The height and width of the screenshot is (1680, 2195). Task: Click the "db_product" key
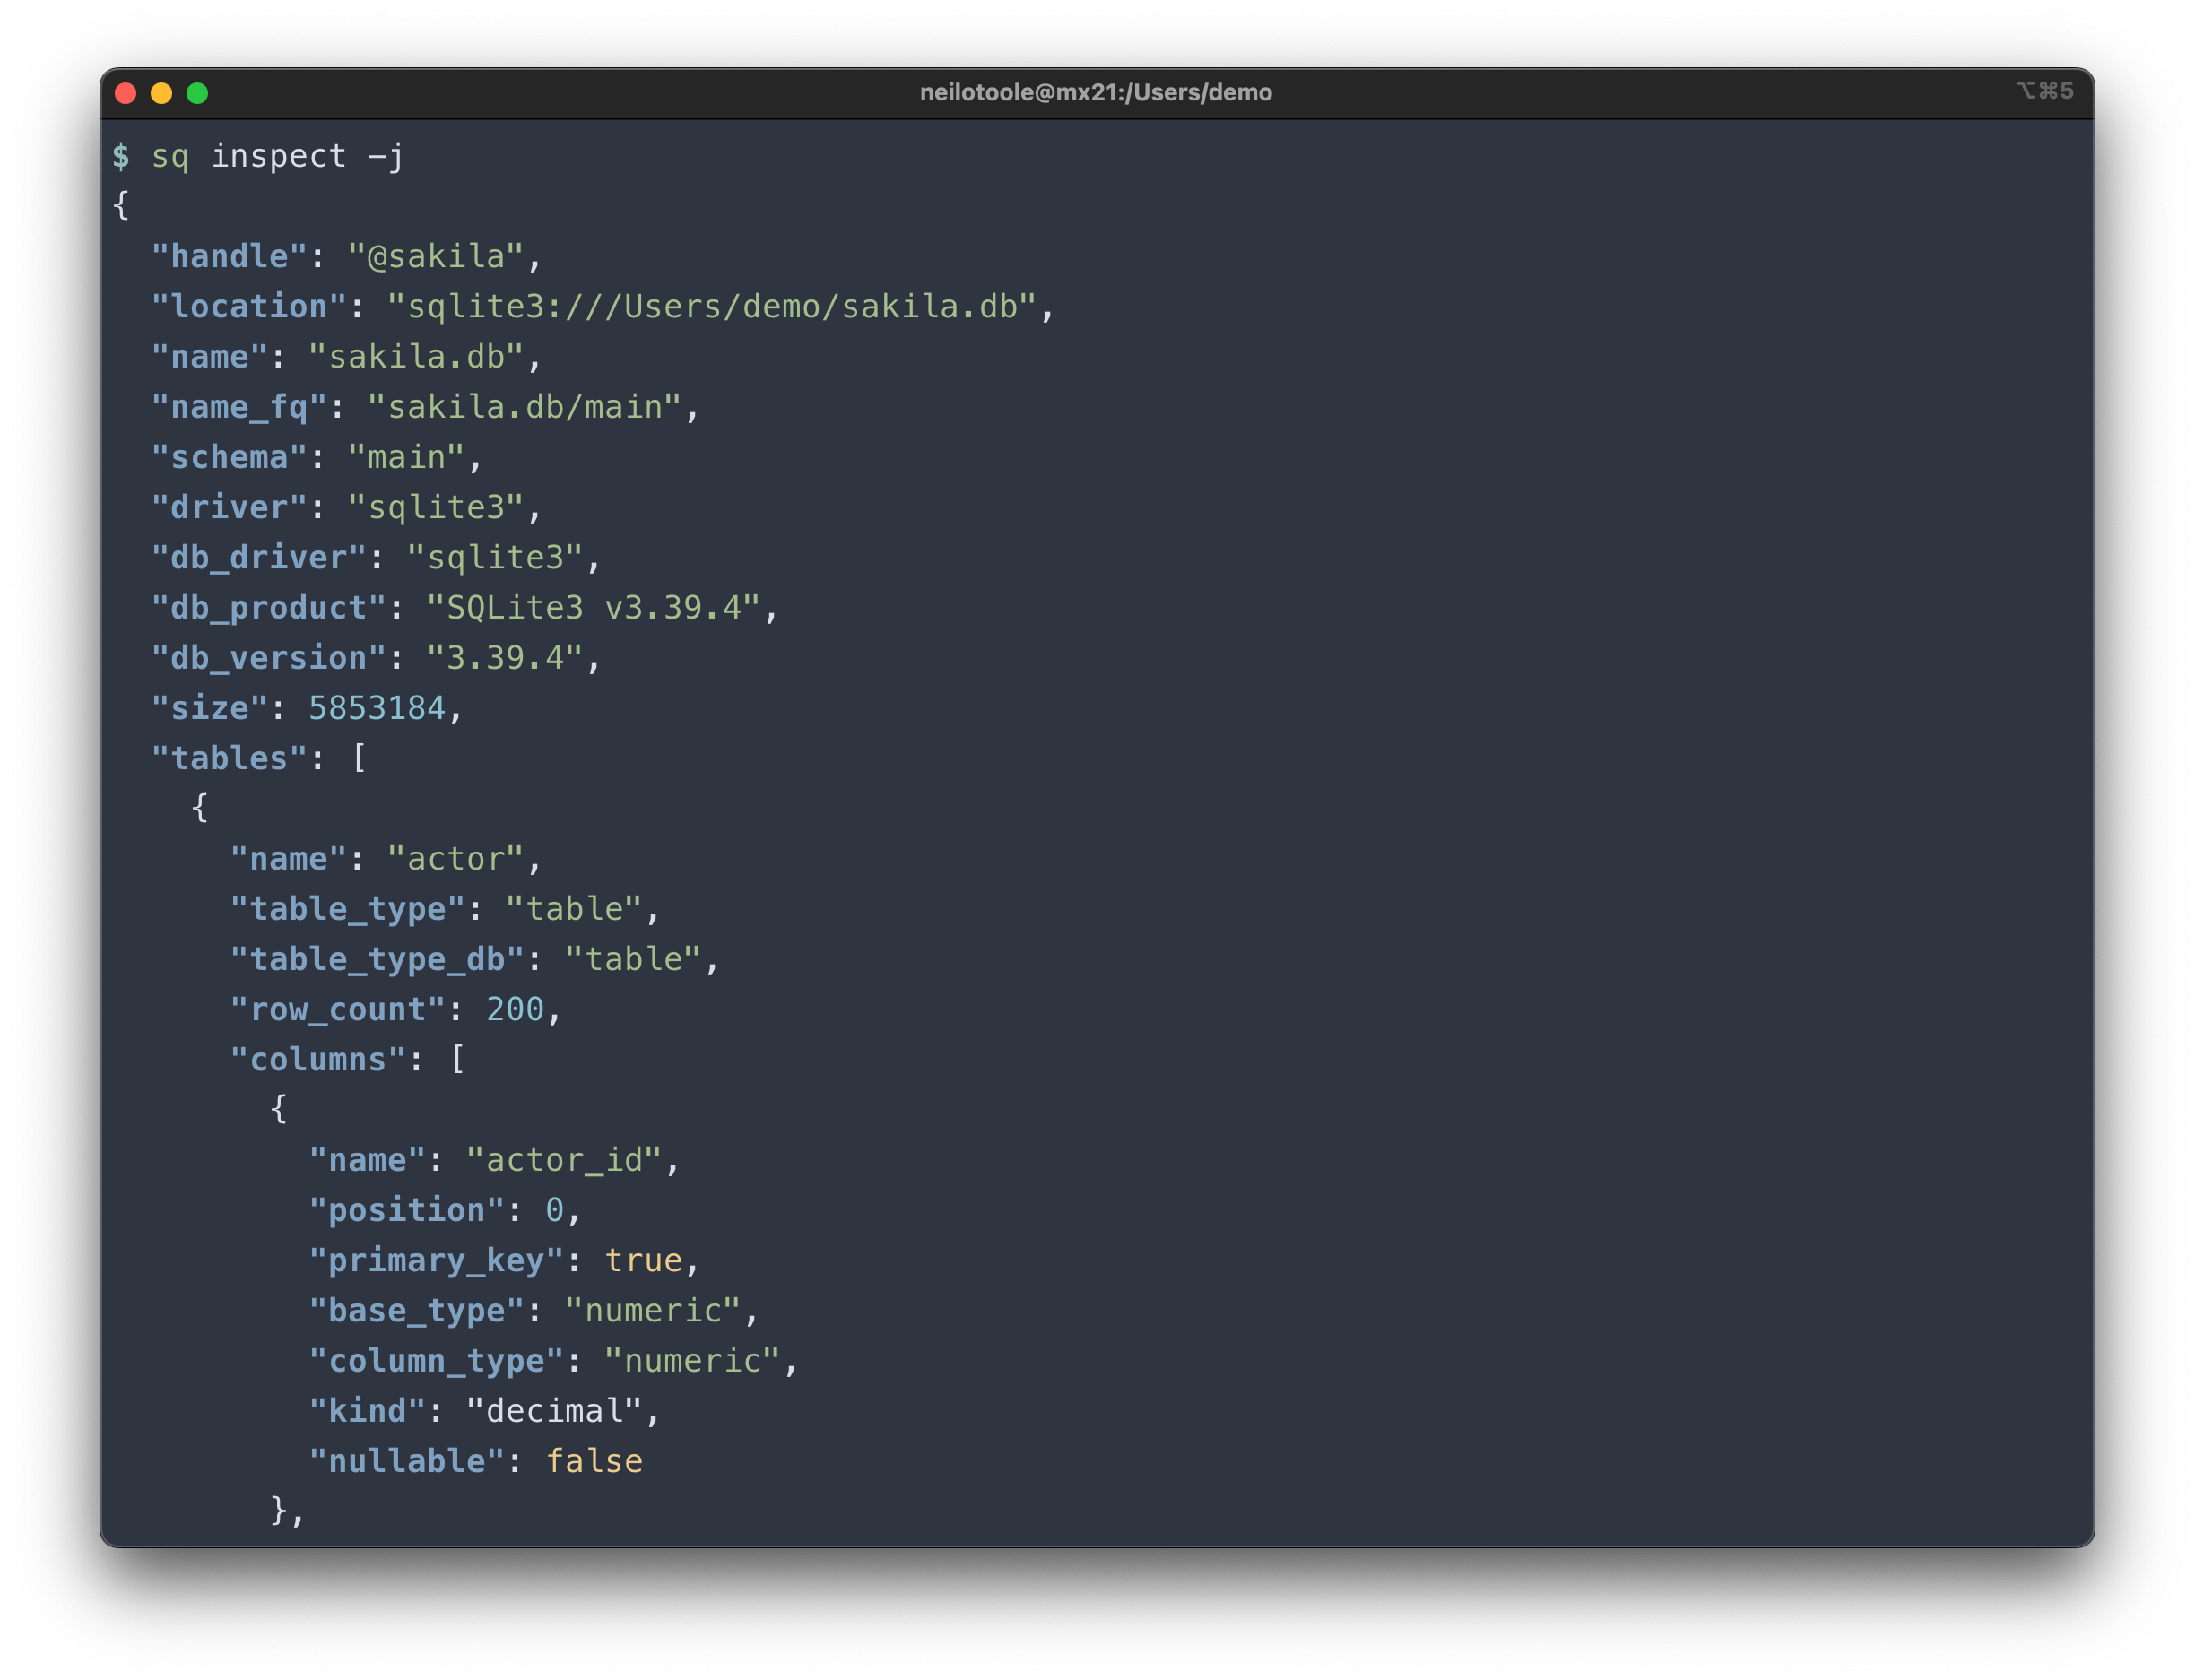[x=269, y=608]
